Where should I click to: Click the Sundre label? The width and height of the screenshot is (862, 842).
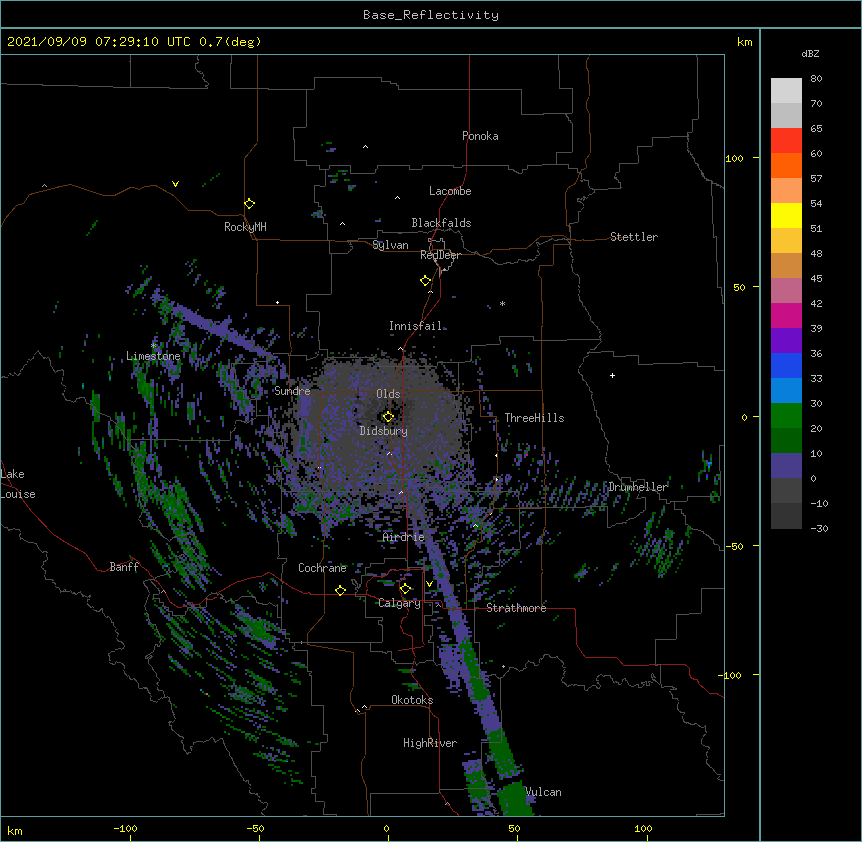[x=292, y=391]
